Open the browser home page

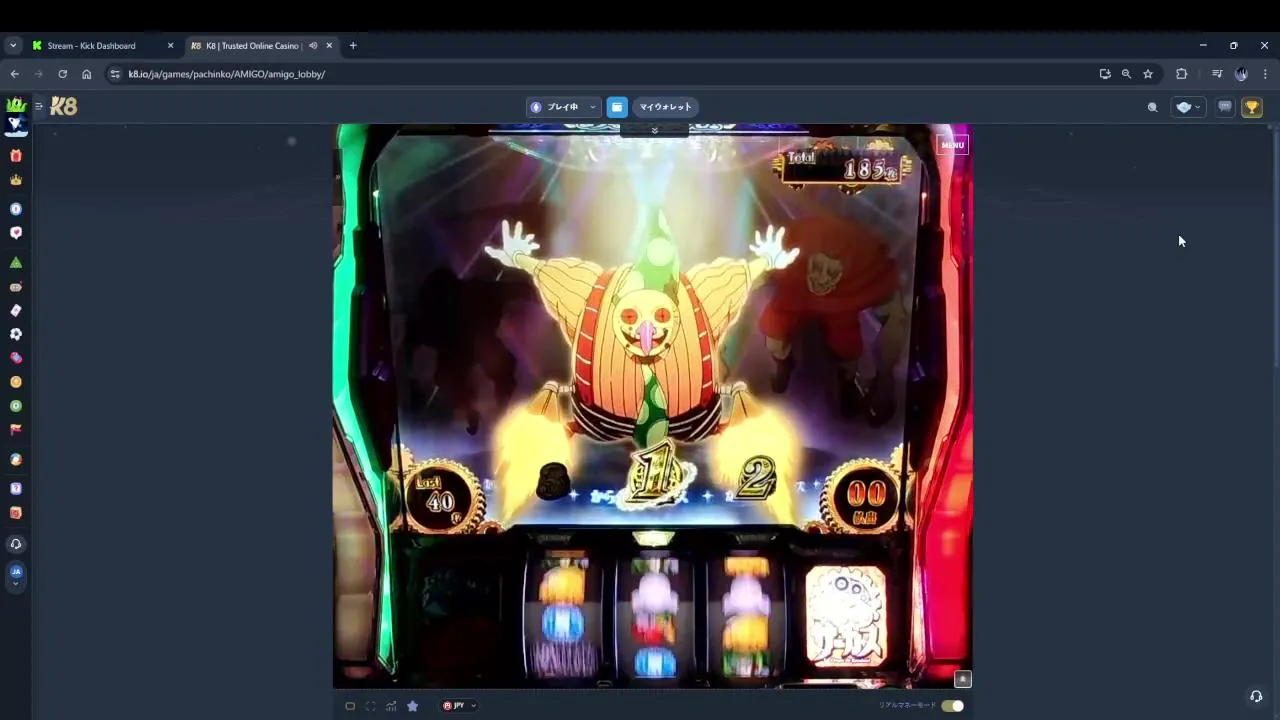[86, 74]
